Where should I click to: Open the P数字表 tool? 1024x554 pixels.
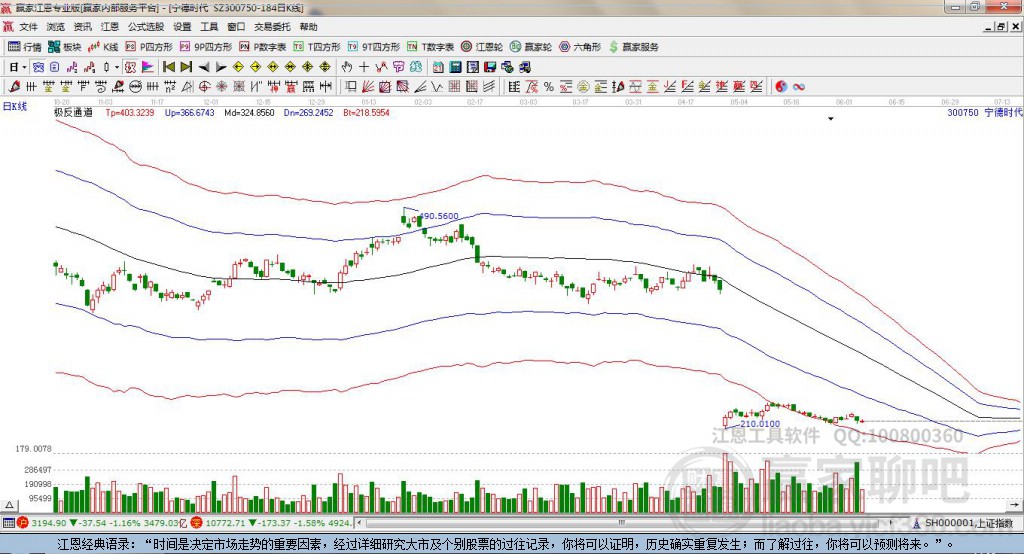point(263,47)
